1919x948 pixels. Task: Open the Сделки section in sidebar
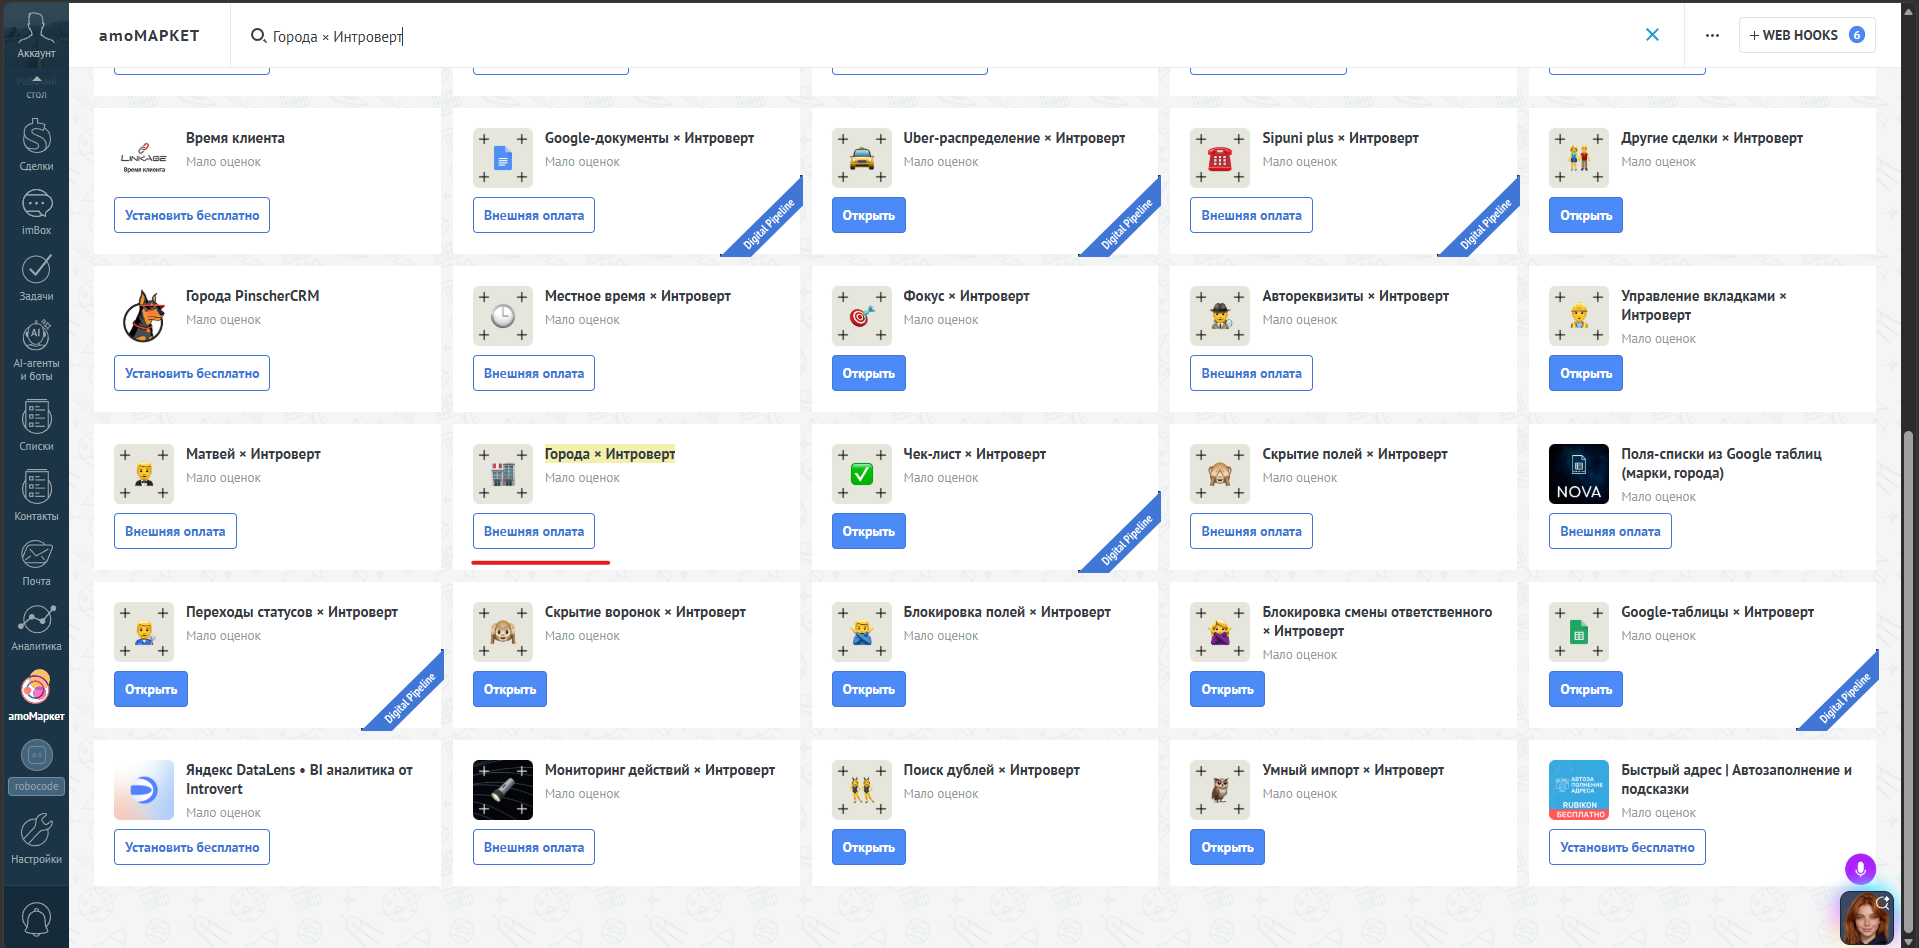[x=36, y=145]
